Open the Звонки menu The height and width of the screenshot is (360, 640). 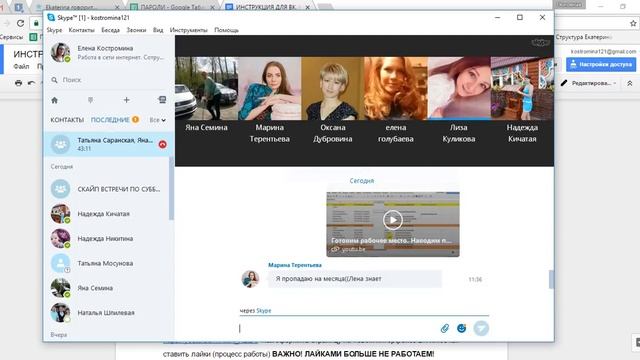click(136, 30)
